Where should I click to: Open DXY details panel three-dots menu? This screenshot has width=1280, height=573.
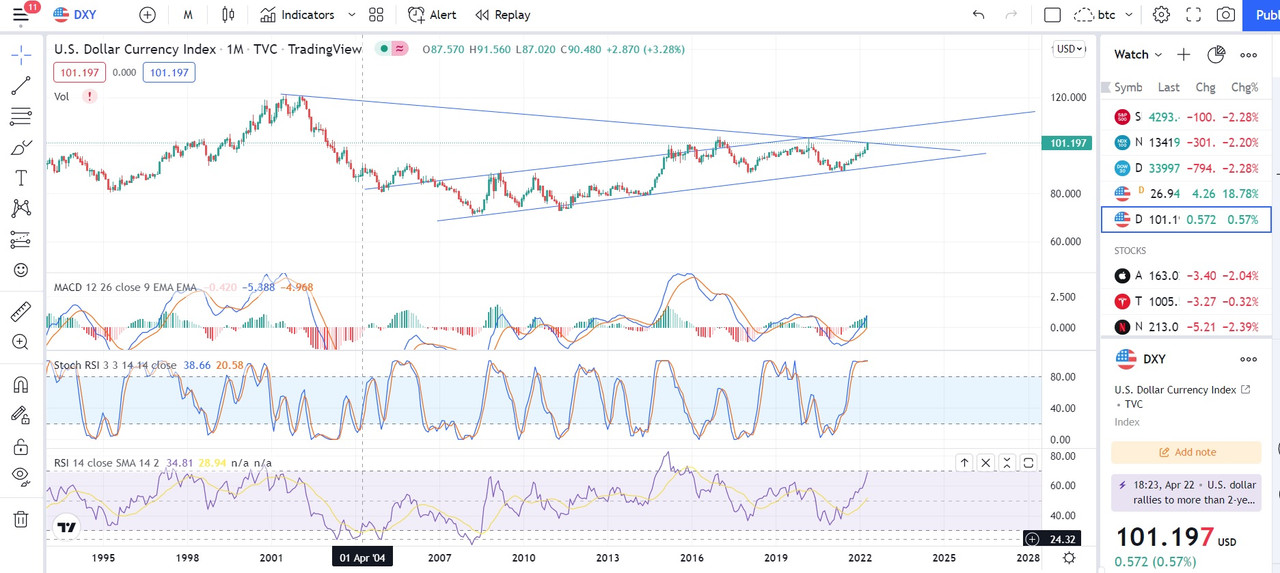coord(1249,359)
